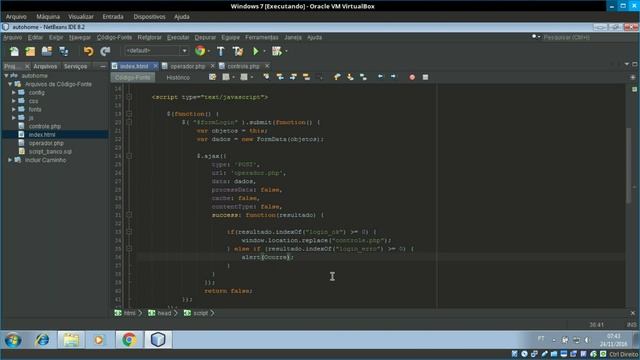Open the Refatorar menu

click(x=149, y=37)
